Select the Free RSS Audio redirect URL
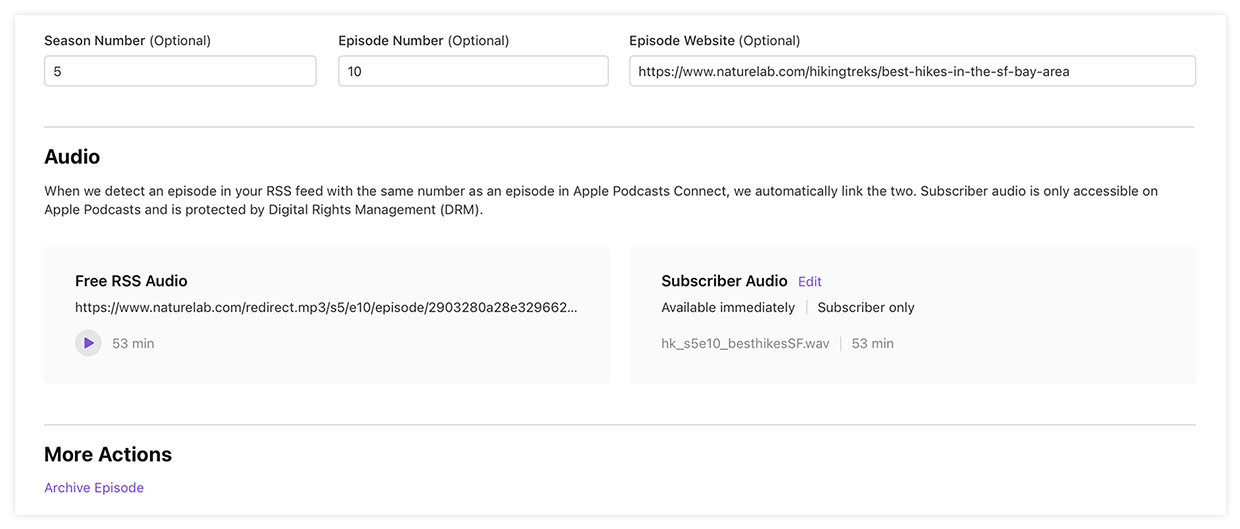Viewport: 1240px width, 529px height. click(326, 308)
